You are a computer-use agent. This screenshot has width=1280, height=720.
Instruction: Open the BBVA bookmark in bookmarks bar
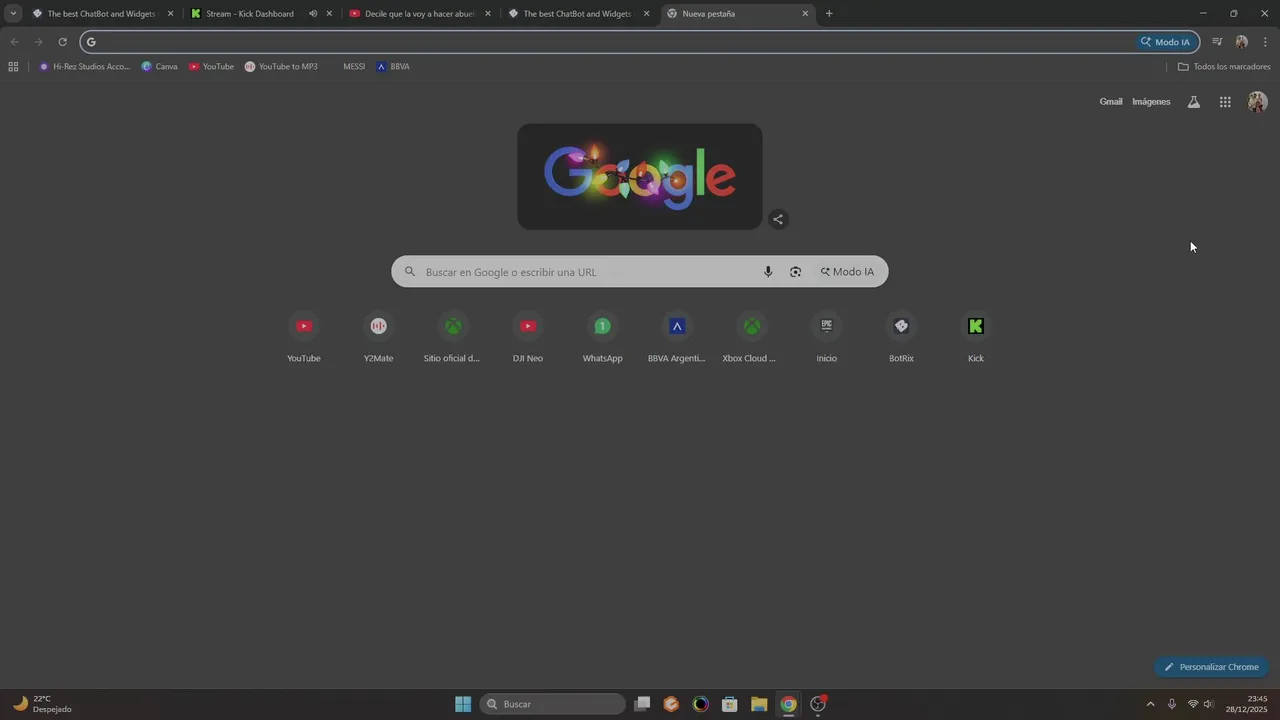pyautogui.click(x=393, y=67)
